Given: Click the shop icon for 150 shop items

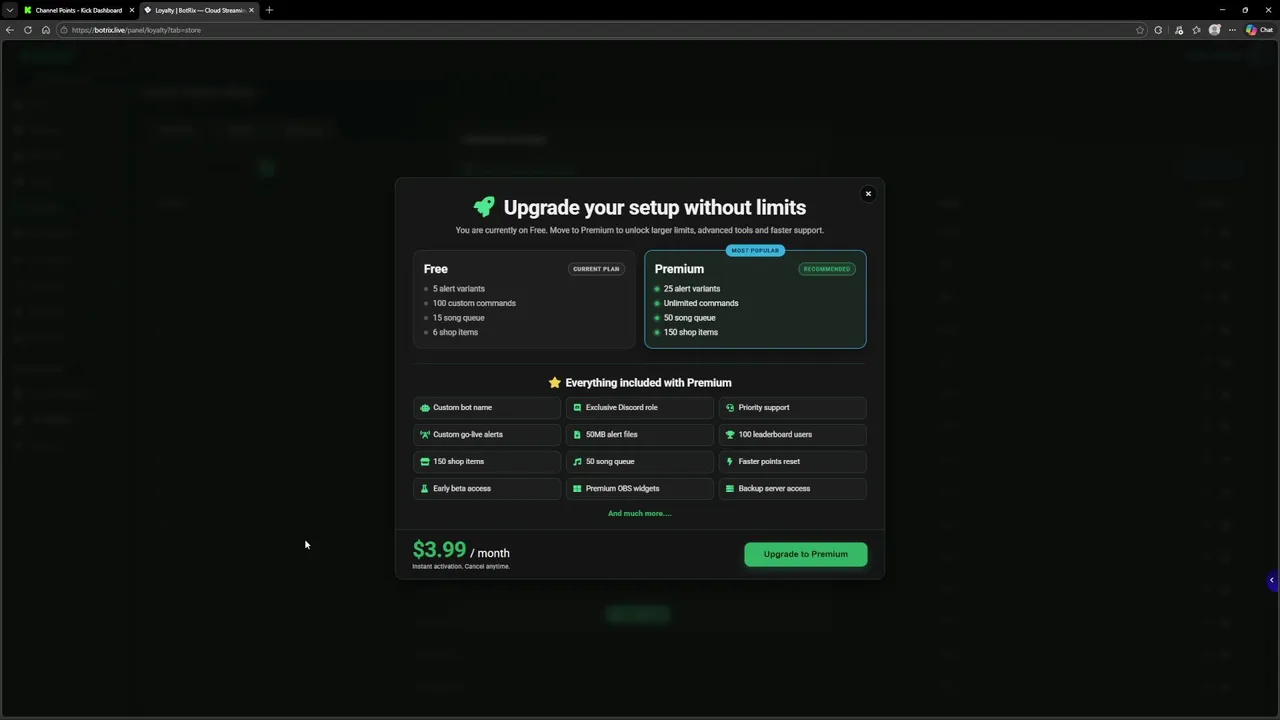Looking at the screenshot, I should pos(425,462).
